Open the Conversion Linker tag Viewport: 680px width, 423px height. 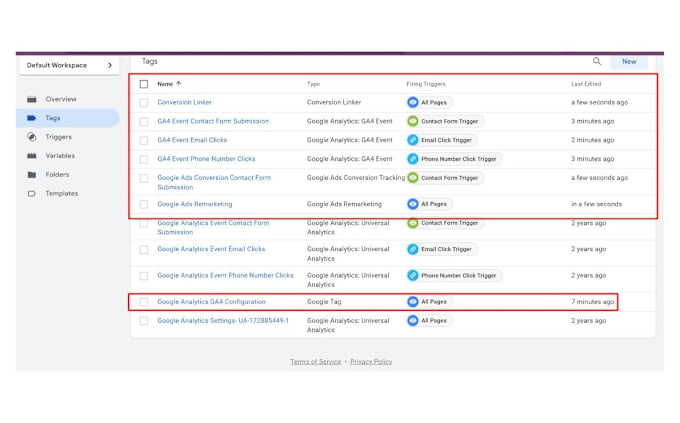[x=184, y=102]
